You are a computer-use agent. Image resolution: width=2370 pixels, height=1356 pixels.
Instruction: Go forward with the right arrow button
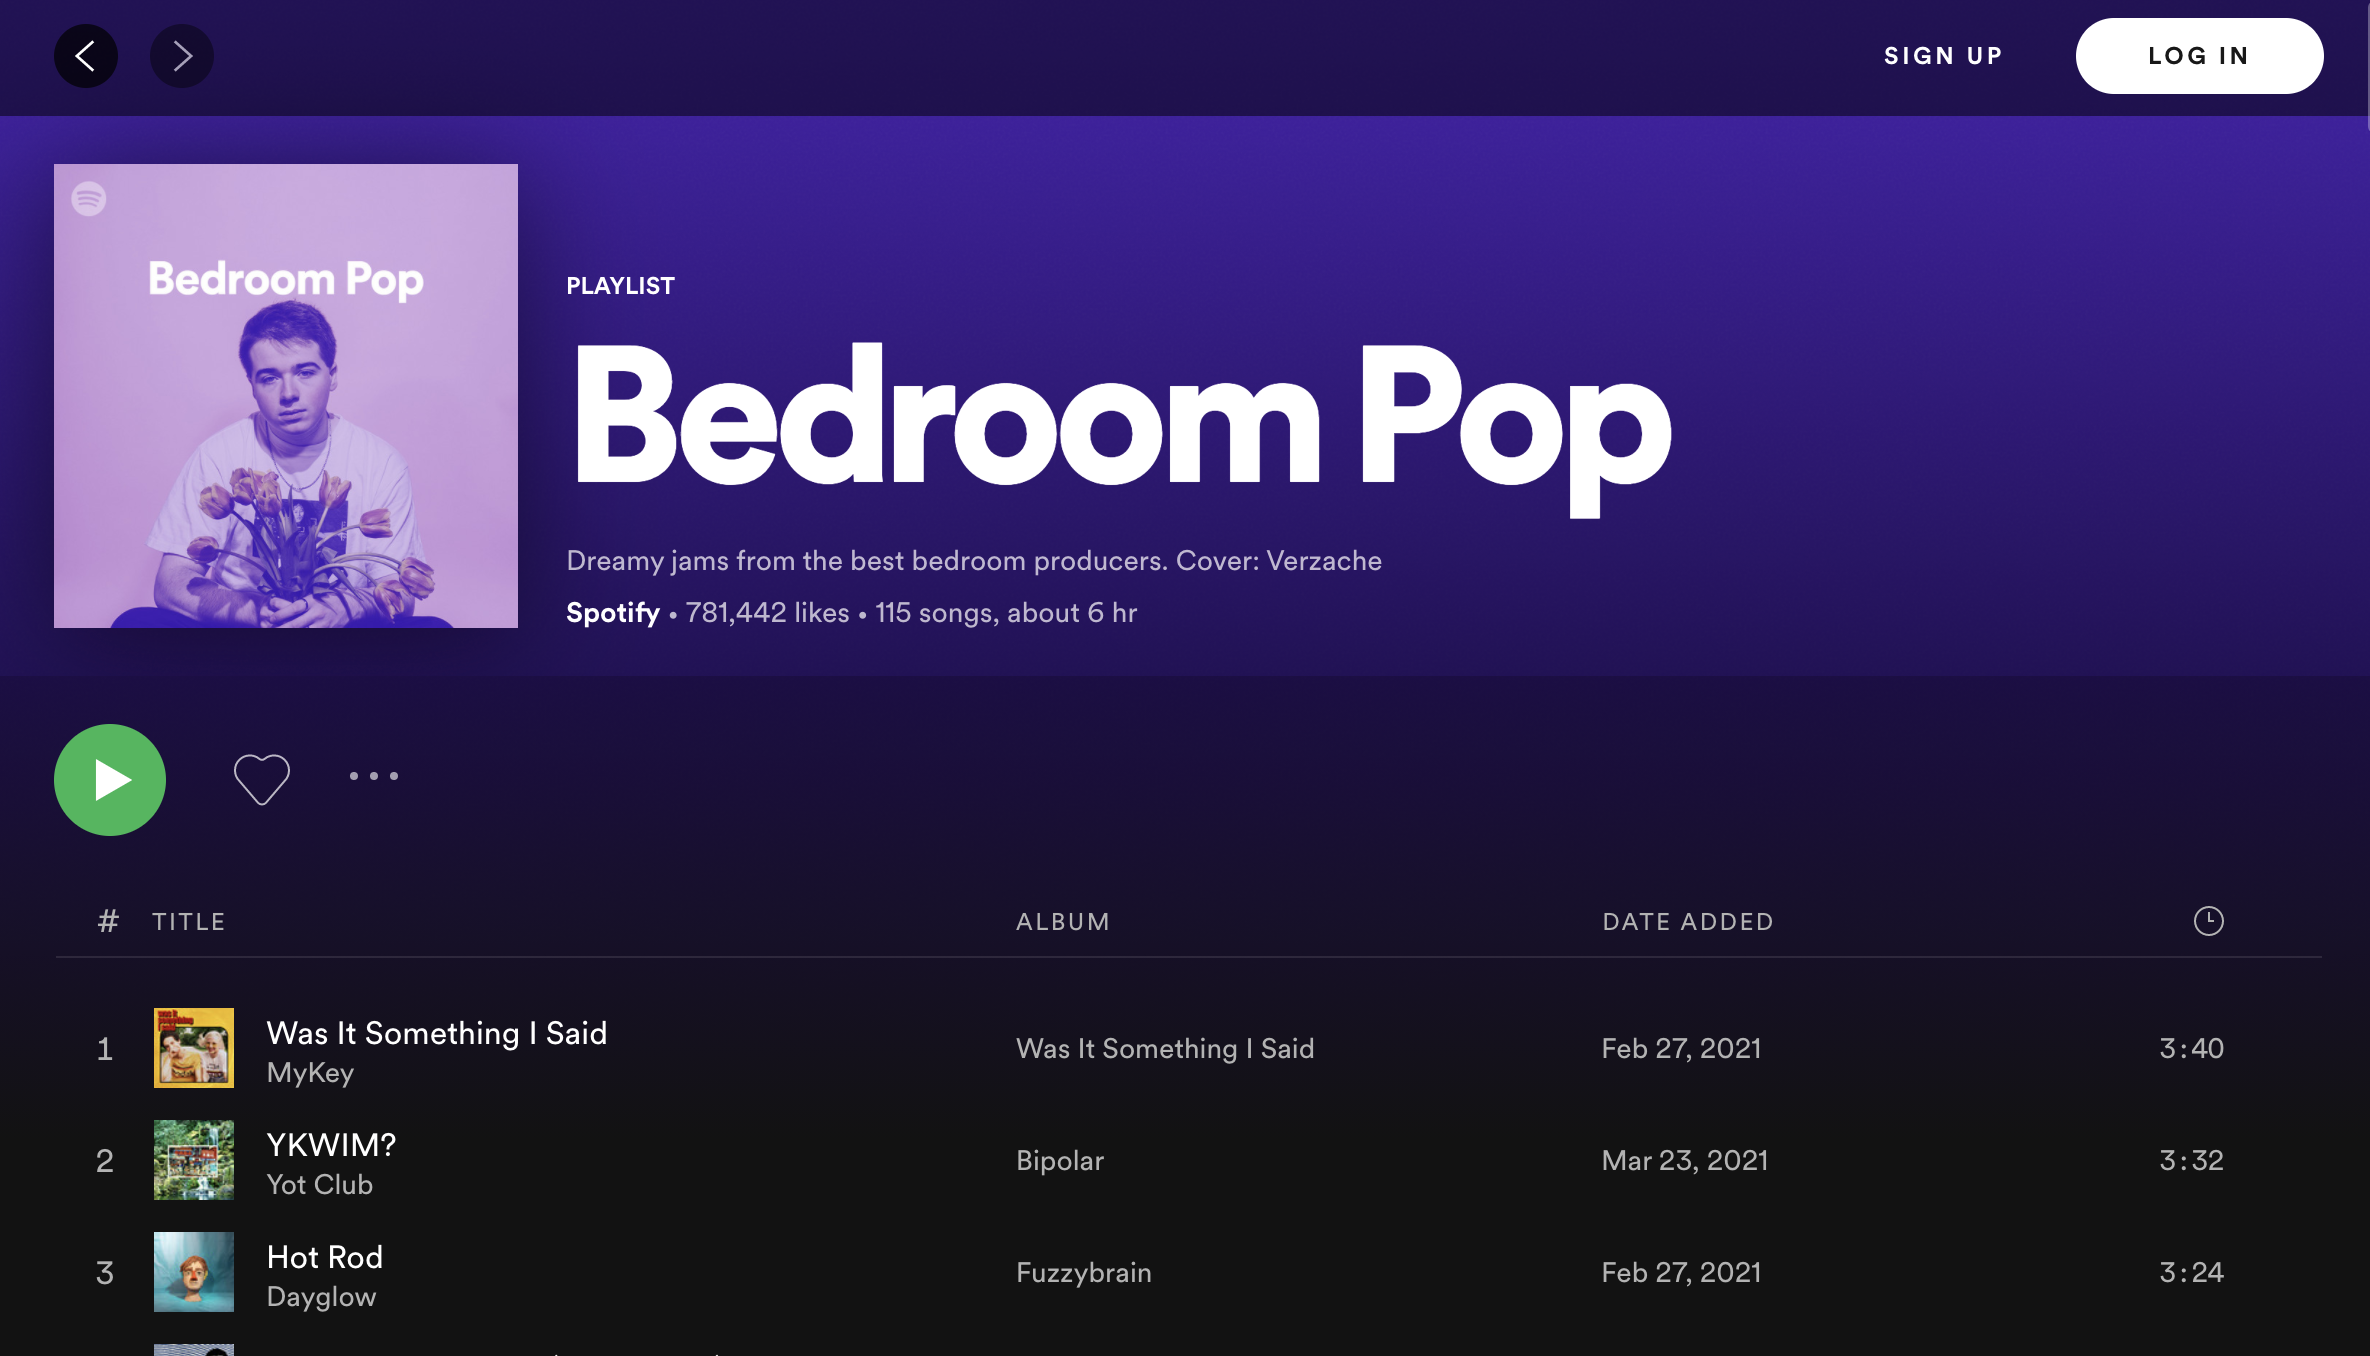[182, 56]
